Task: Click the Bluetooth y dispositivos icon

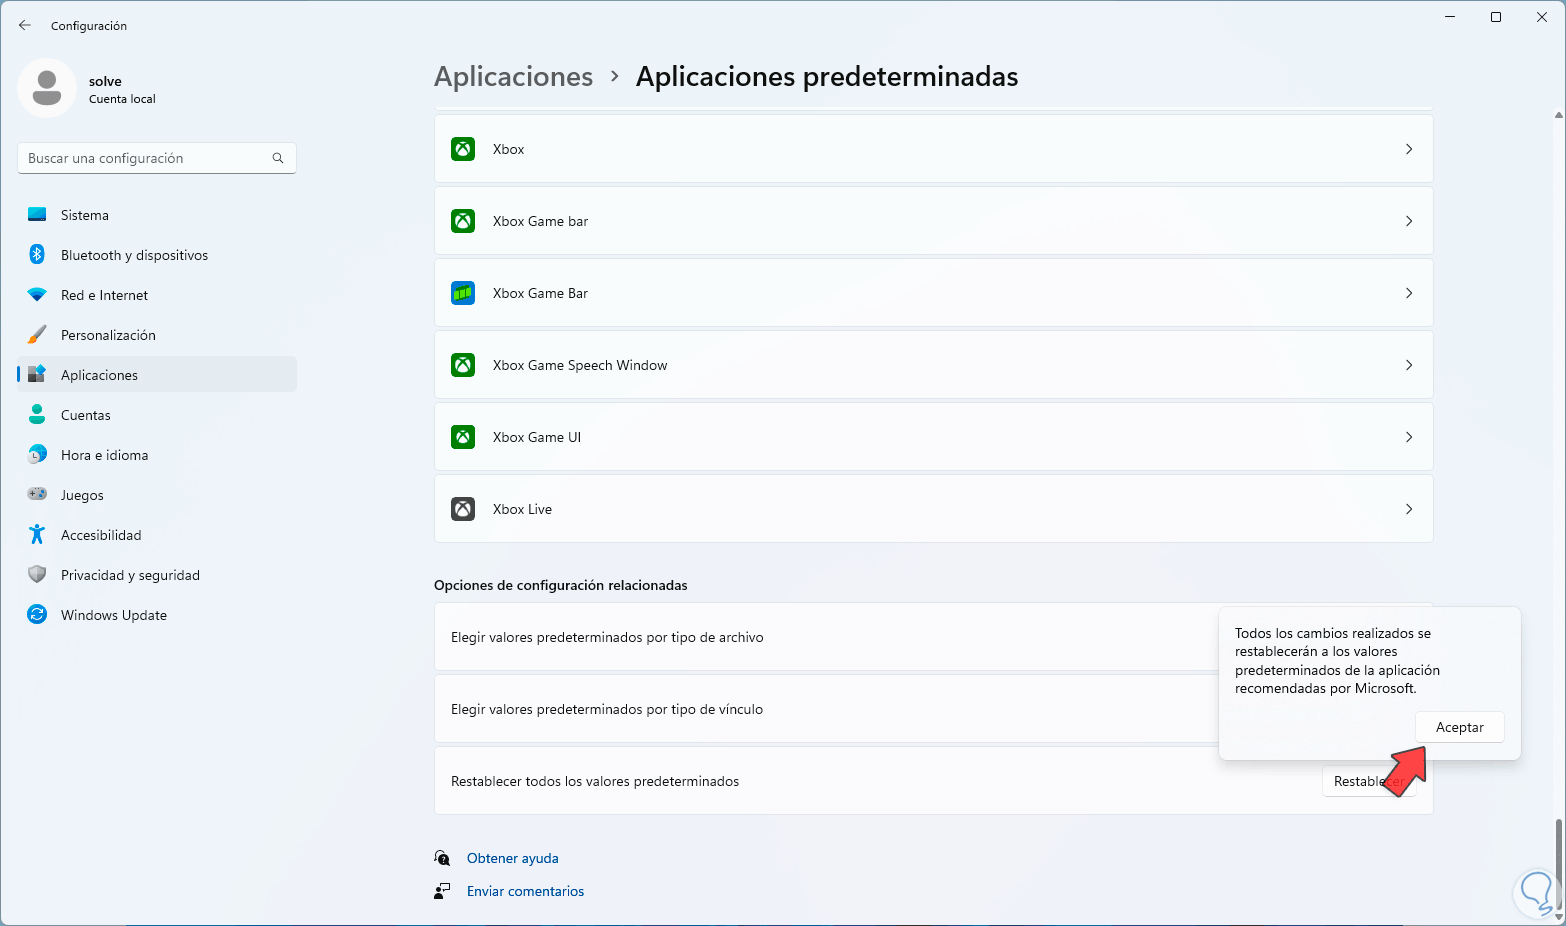Action: point(37,255)
